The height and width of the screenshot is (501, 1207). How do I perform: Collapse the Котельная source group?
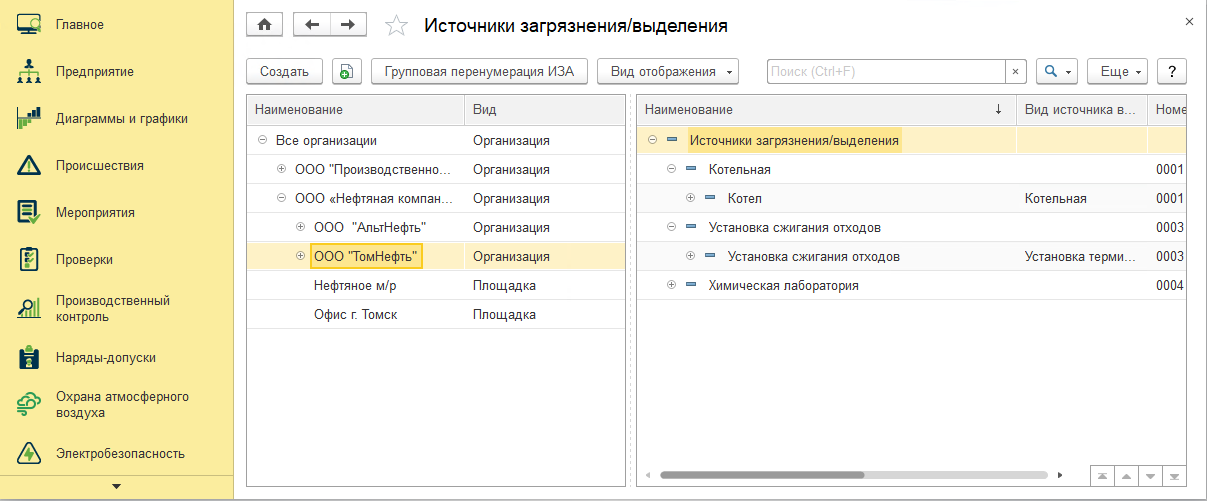coord(671,169)
